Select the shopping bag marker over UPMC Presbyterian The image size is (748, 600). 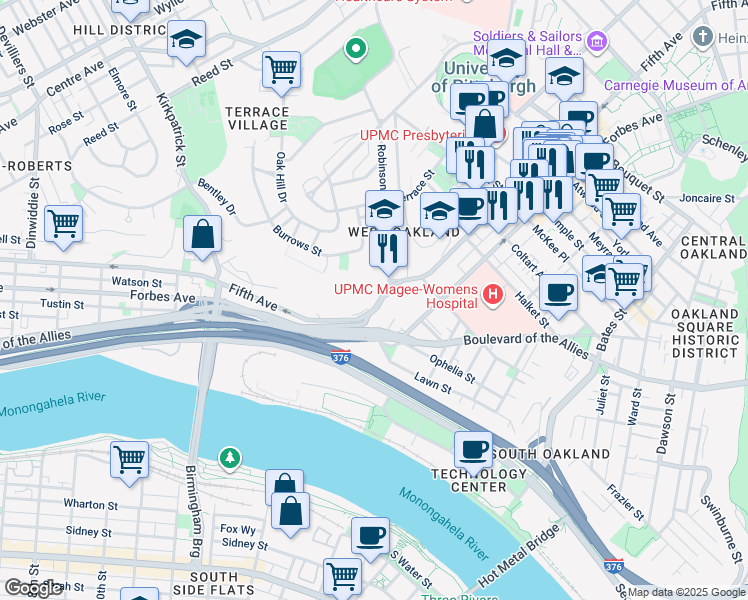coord(485,125)
